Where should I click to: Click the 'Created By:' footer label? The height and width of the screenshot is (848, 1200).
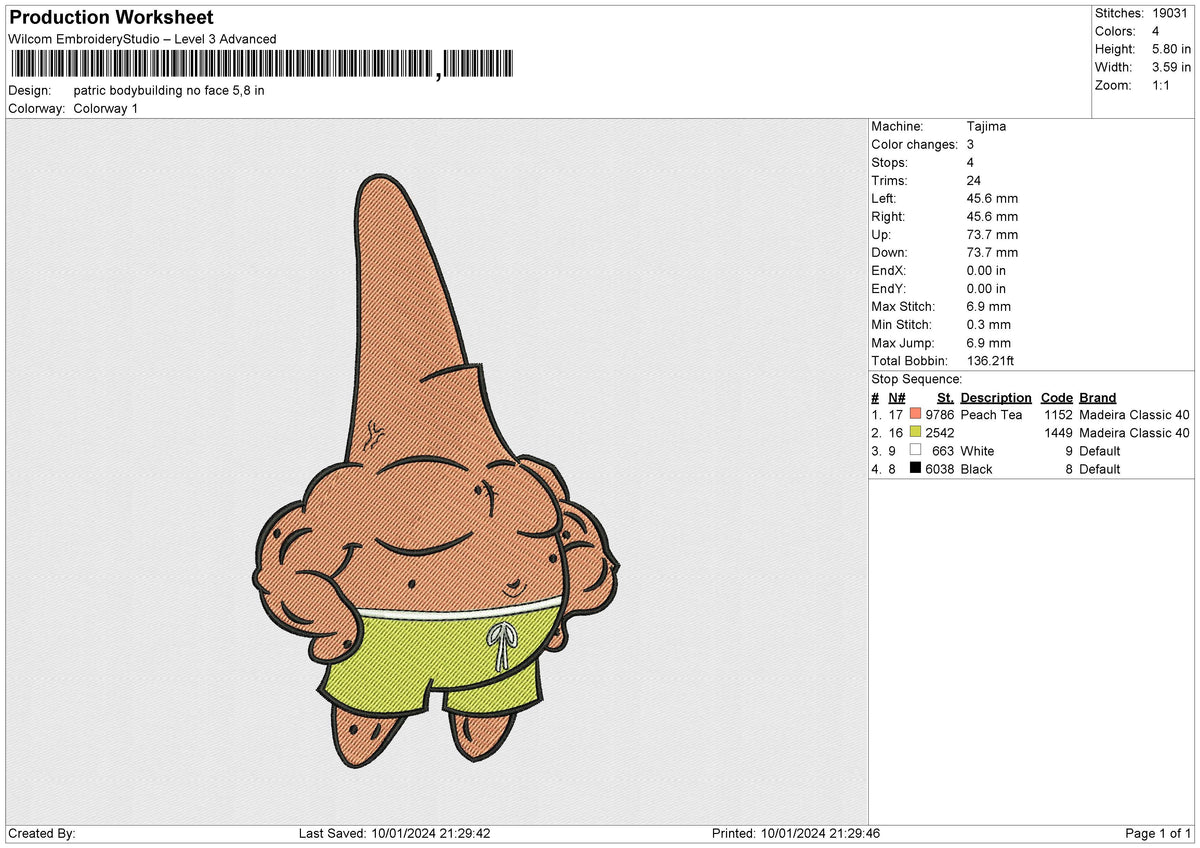click(x=42, y=833)
